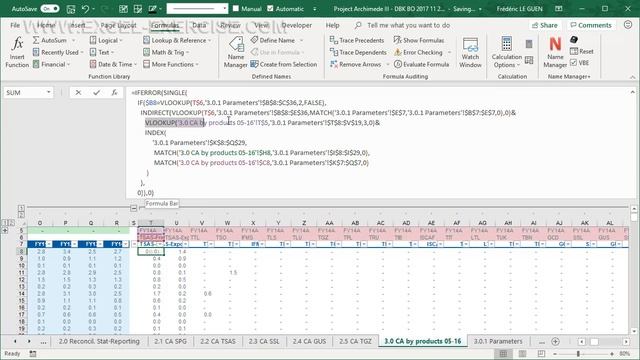
Task: Open the 2.1 CA SPG sheet
Action: point(170,341)
